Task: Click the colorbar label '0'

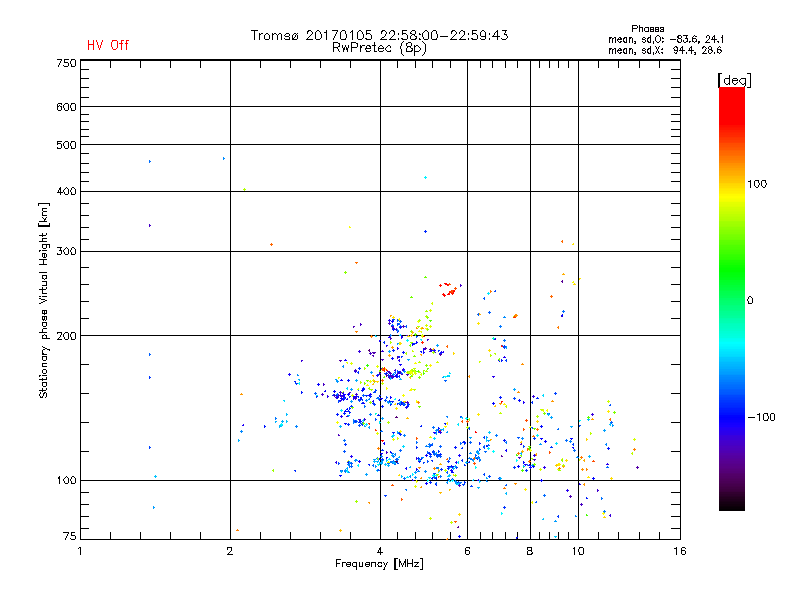Action: click(x=749, y=300)
